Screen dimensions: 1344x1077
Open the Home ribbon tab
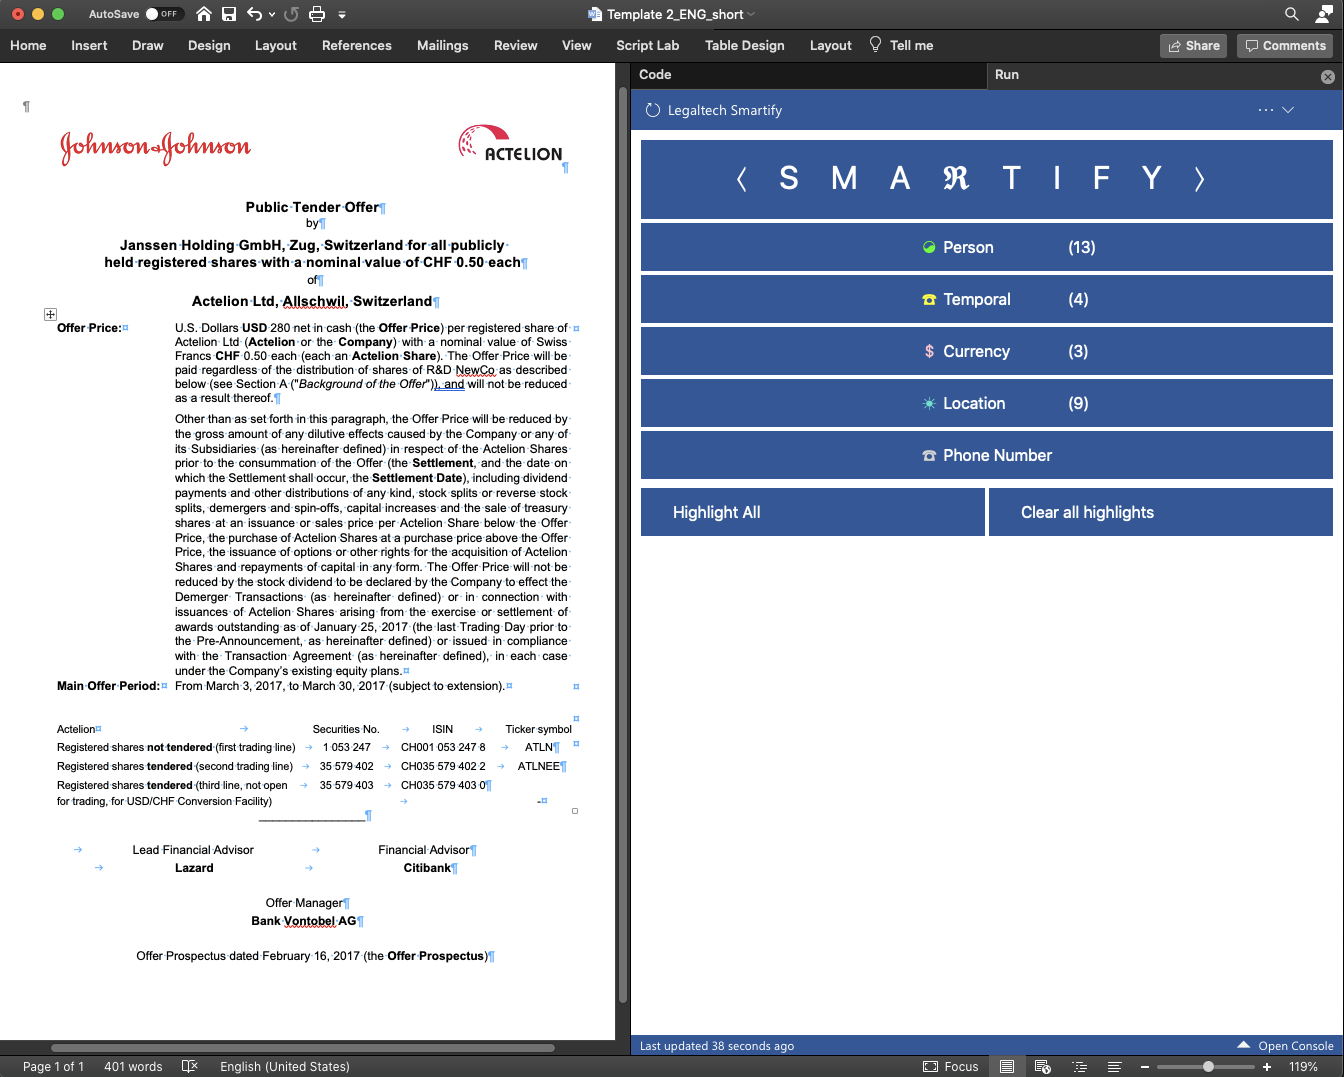click(x=28, y=45)
